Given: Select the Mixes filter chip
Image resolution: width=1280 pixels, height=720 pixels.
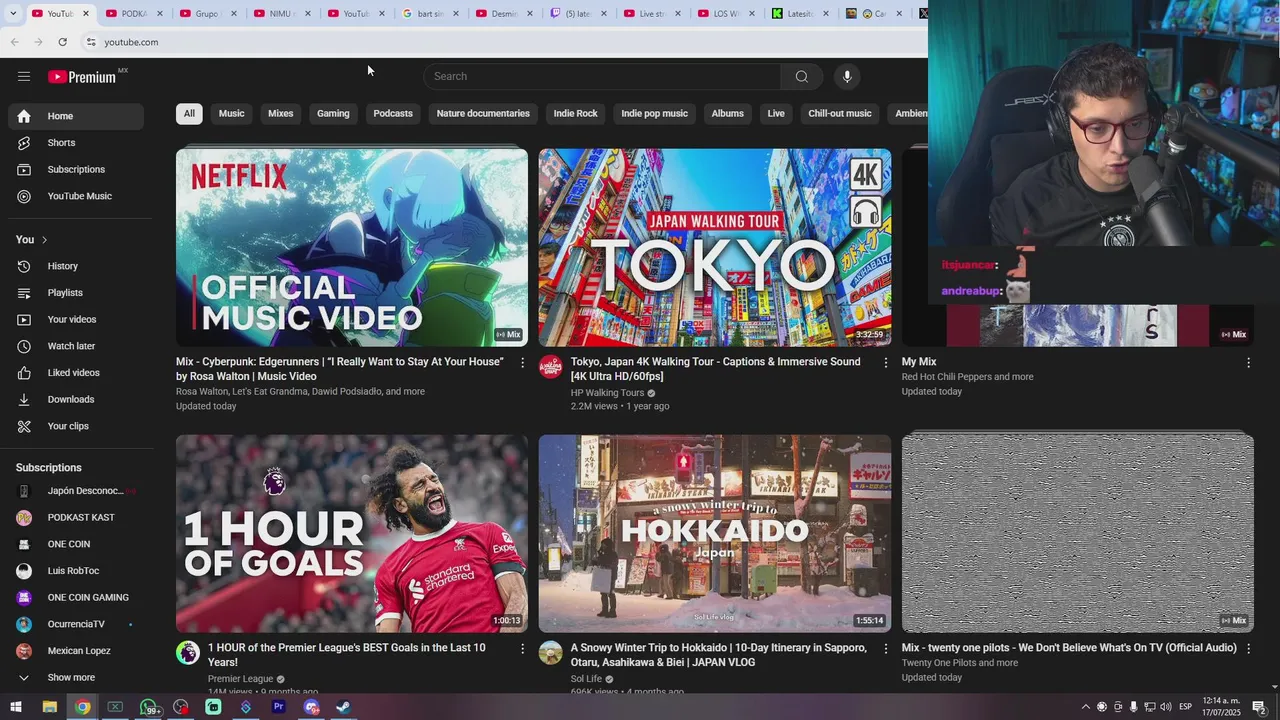Looking at the screenshot, I should [x=281, y=114].
